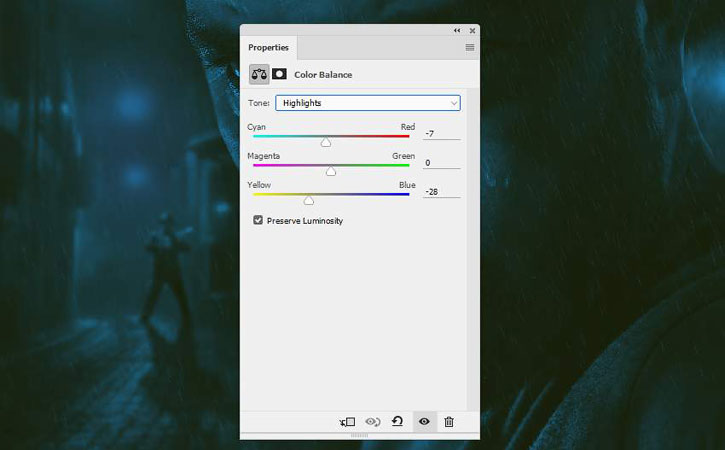
Task: Click the Yellow-Blue slider handle
Action: click(308, 200)
